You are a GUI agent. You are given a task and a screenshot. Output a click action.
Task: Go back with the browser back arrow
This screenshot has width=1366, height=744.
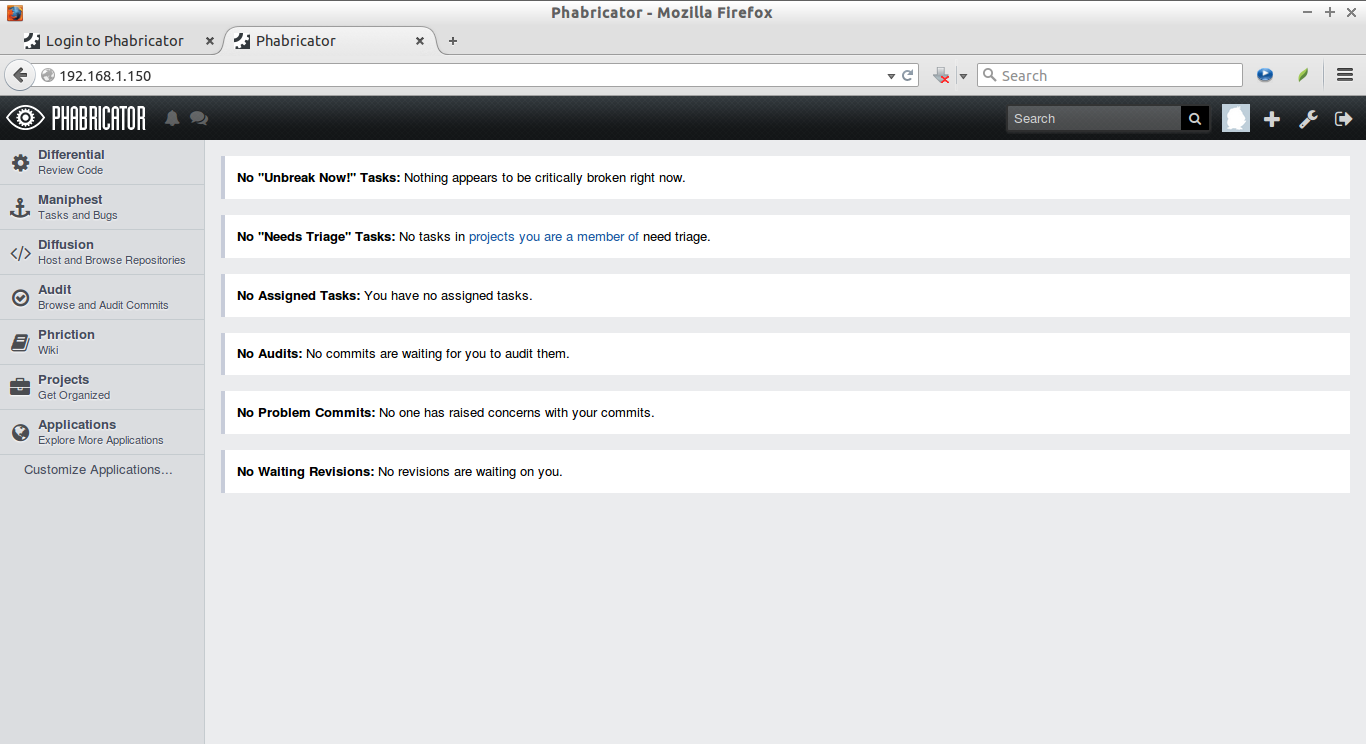(x=20, y=75)
